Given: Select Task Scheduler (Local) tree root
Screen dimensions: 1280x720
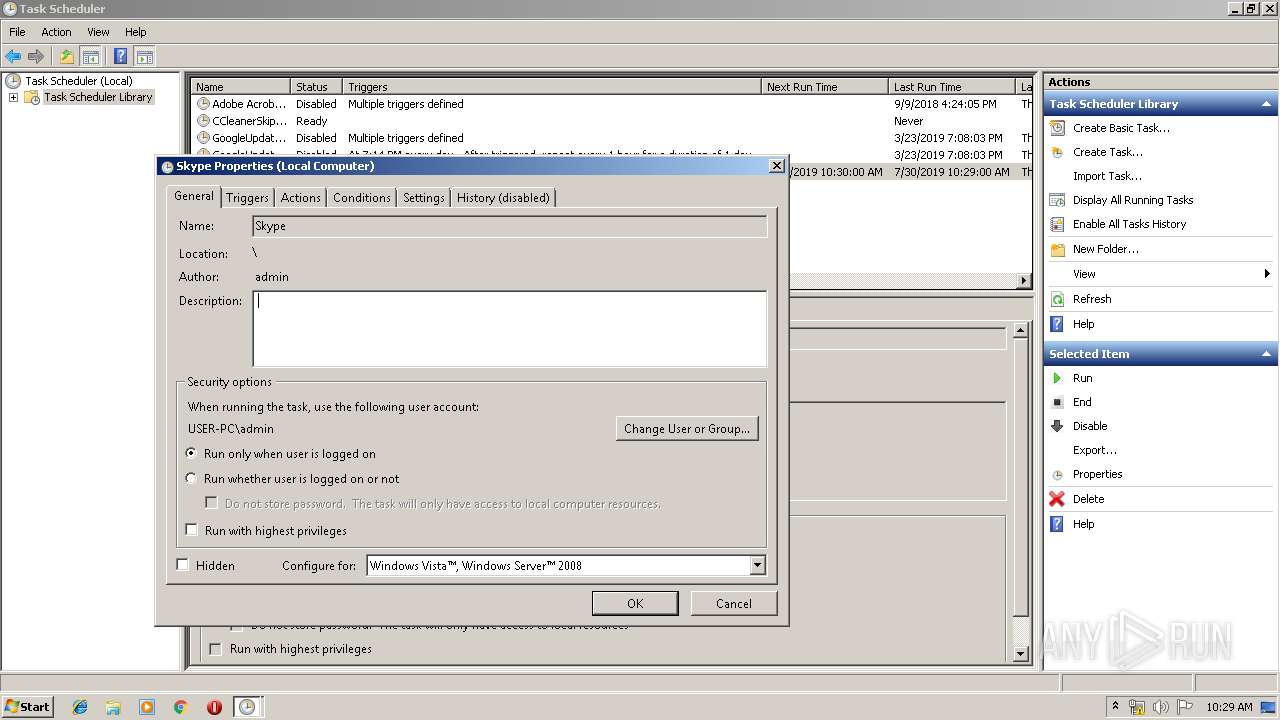Looking at the screenshot, I should [x=78, y=81].
